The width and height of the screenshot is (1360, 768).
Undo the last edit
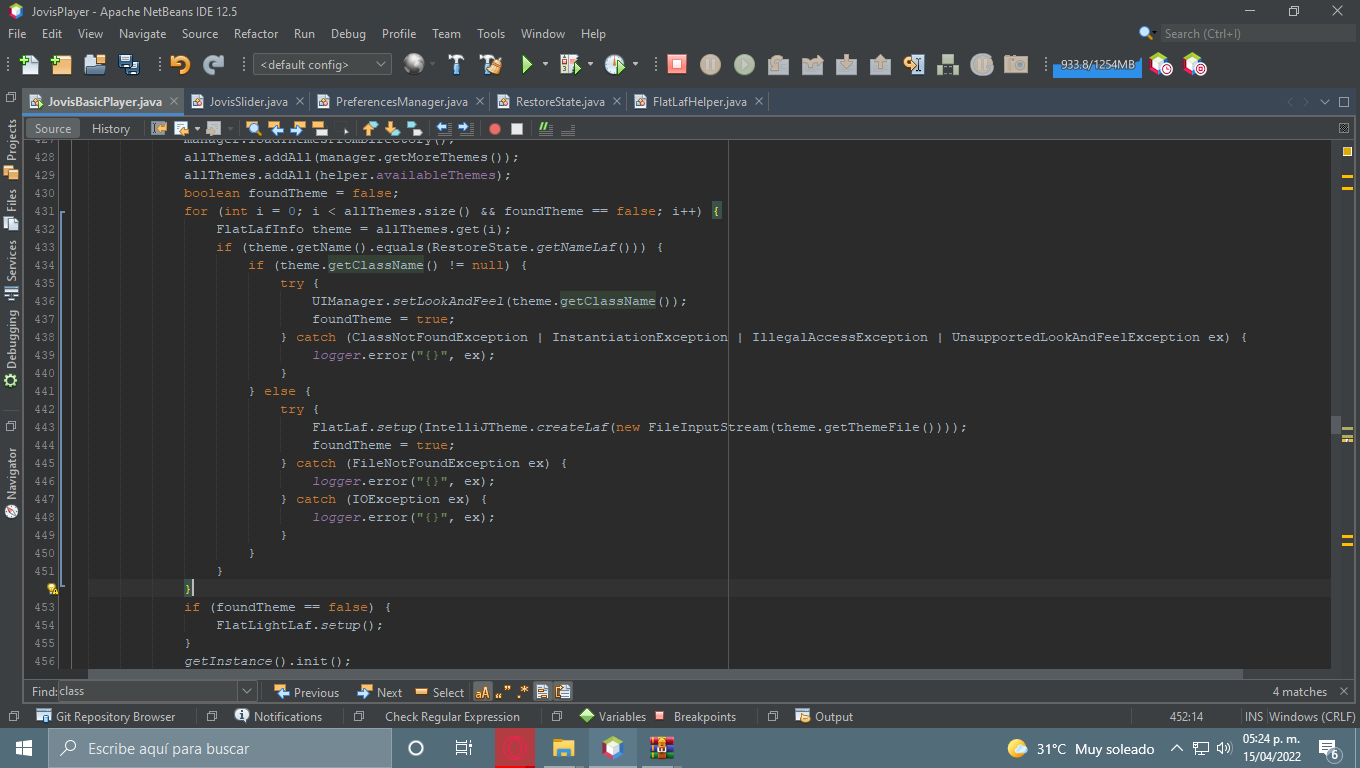[180, 65]
